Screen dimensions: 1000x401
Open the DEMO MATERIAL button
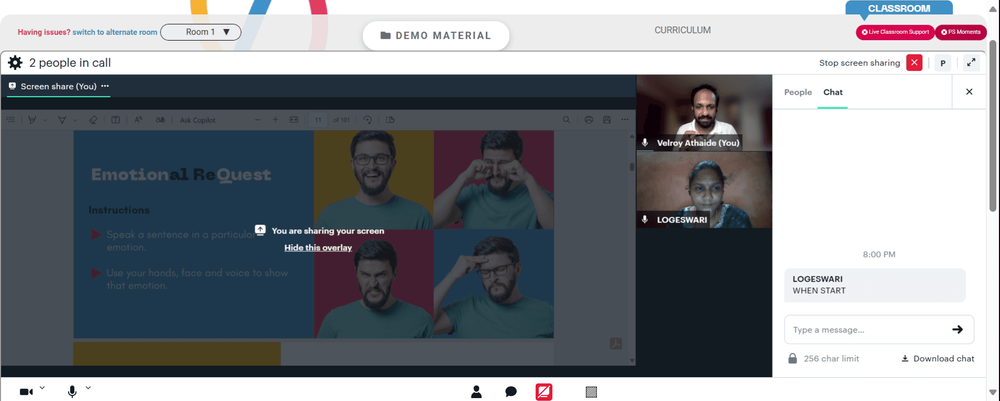[436, 36]
